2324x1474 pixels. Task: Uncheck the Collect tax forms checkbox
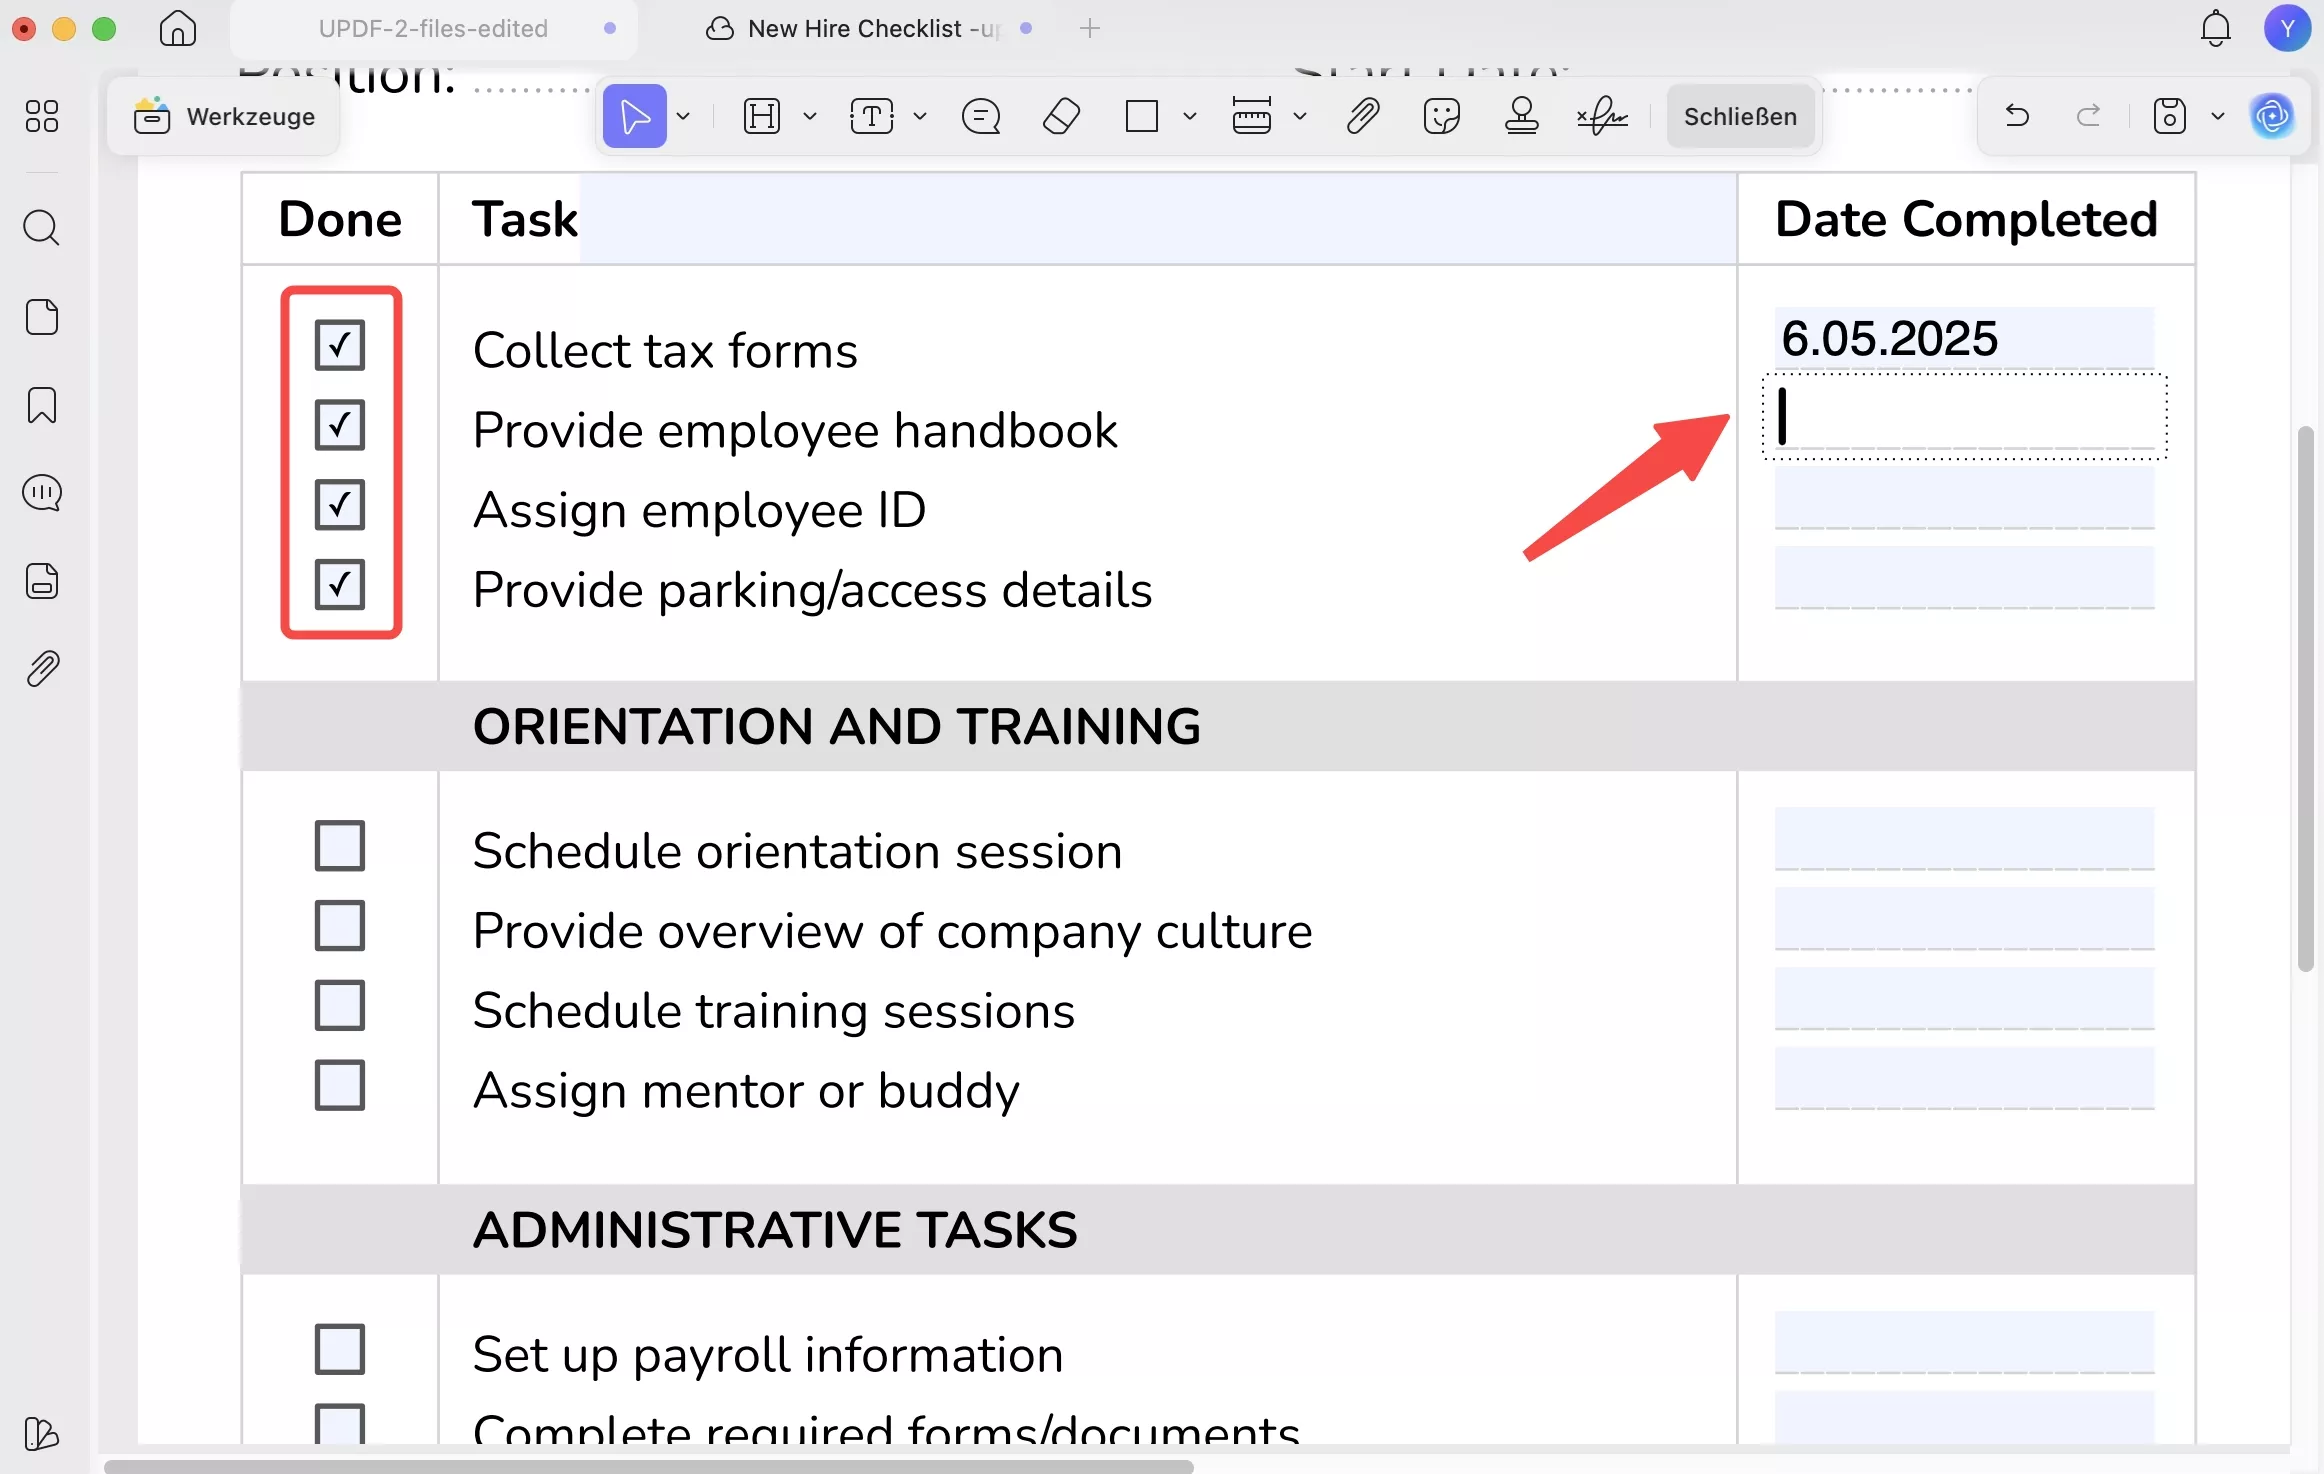pyautogui.click(x=340, y=345)
